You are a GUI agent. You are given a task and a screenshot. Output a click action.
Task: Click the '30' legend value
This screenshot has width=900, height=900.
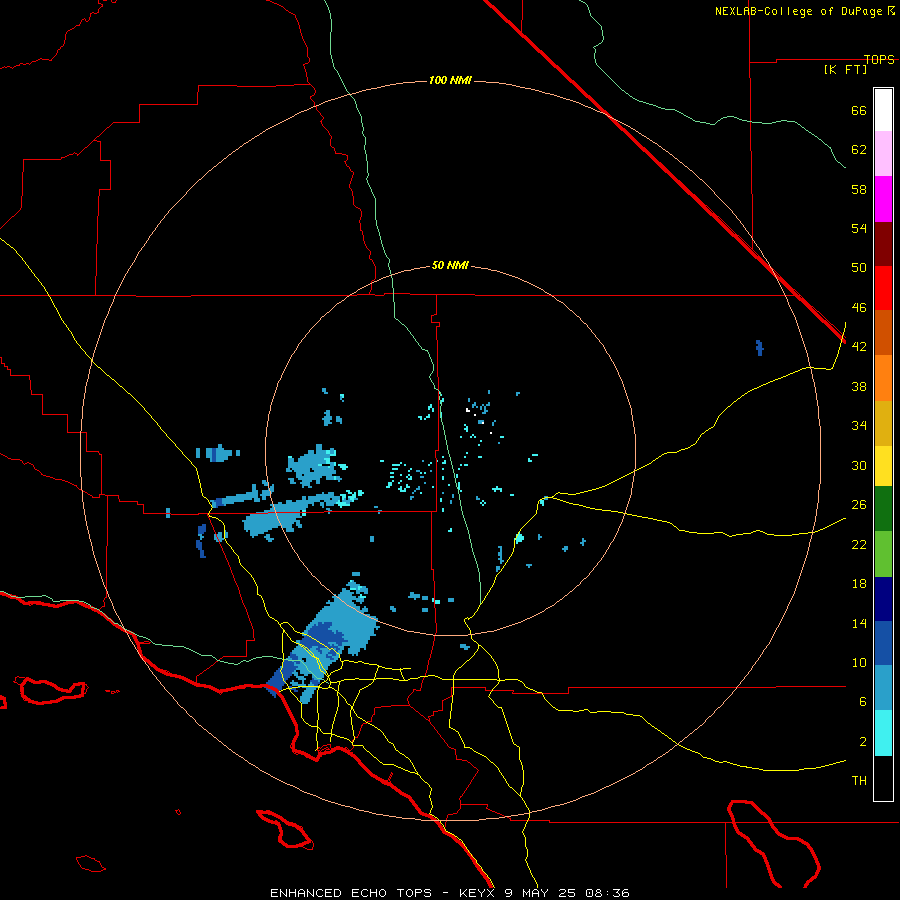tap(859, 465)
